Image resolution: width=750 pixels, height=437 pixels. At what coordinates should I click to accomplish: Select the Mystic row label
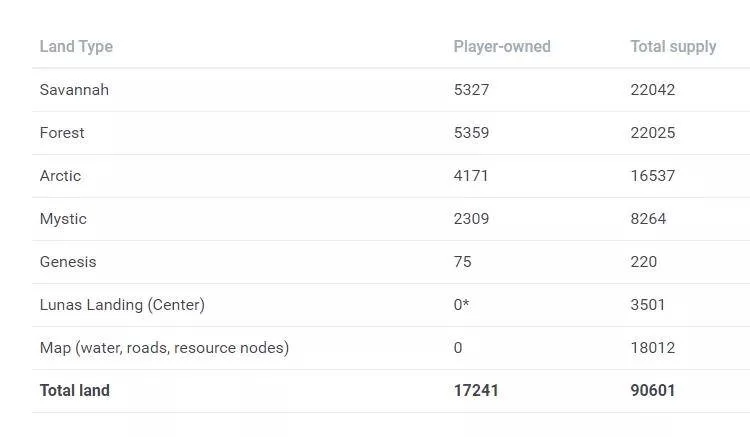pyautogui.click(x=63, y=219)
